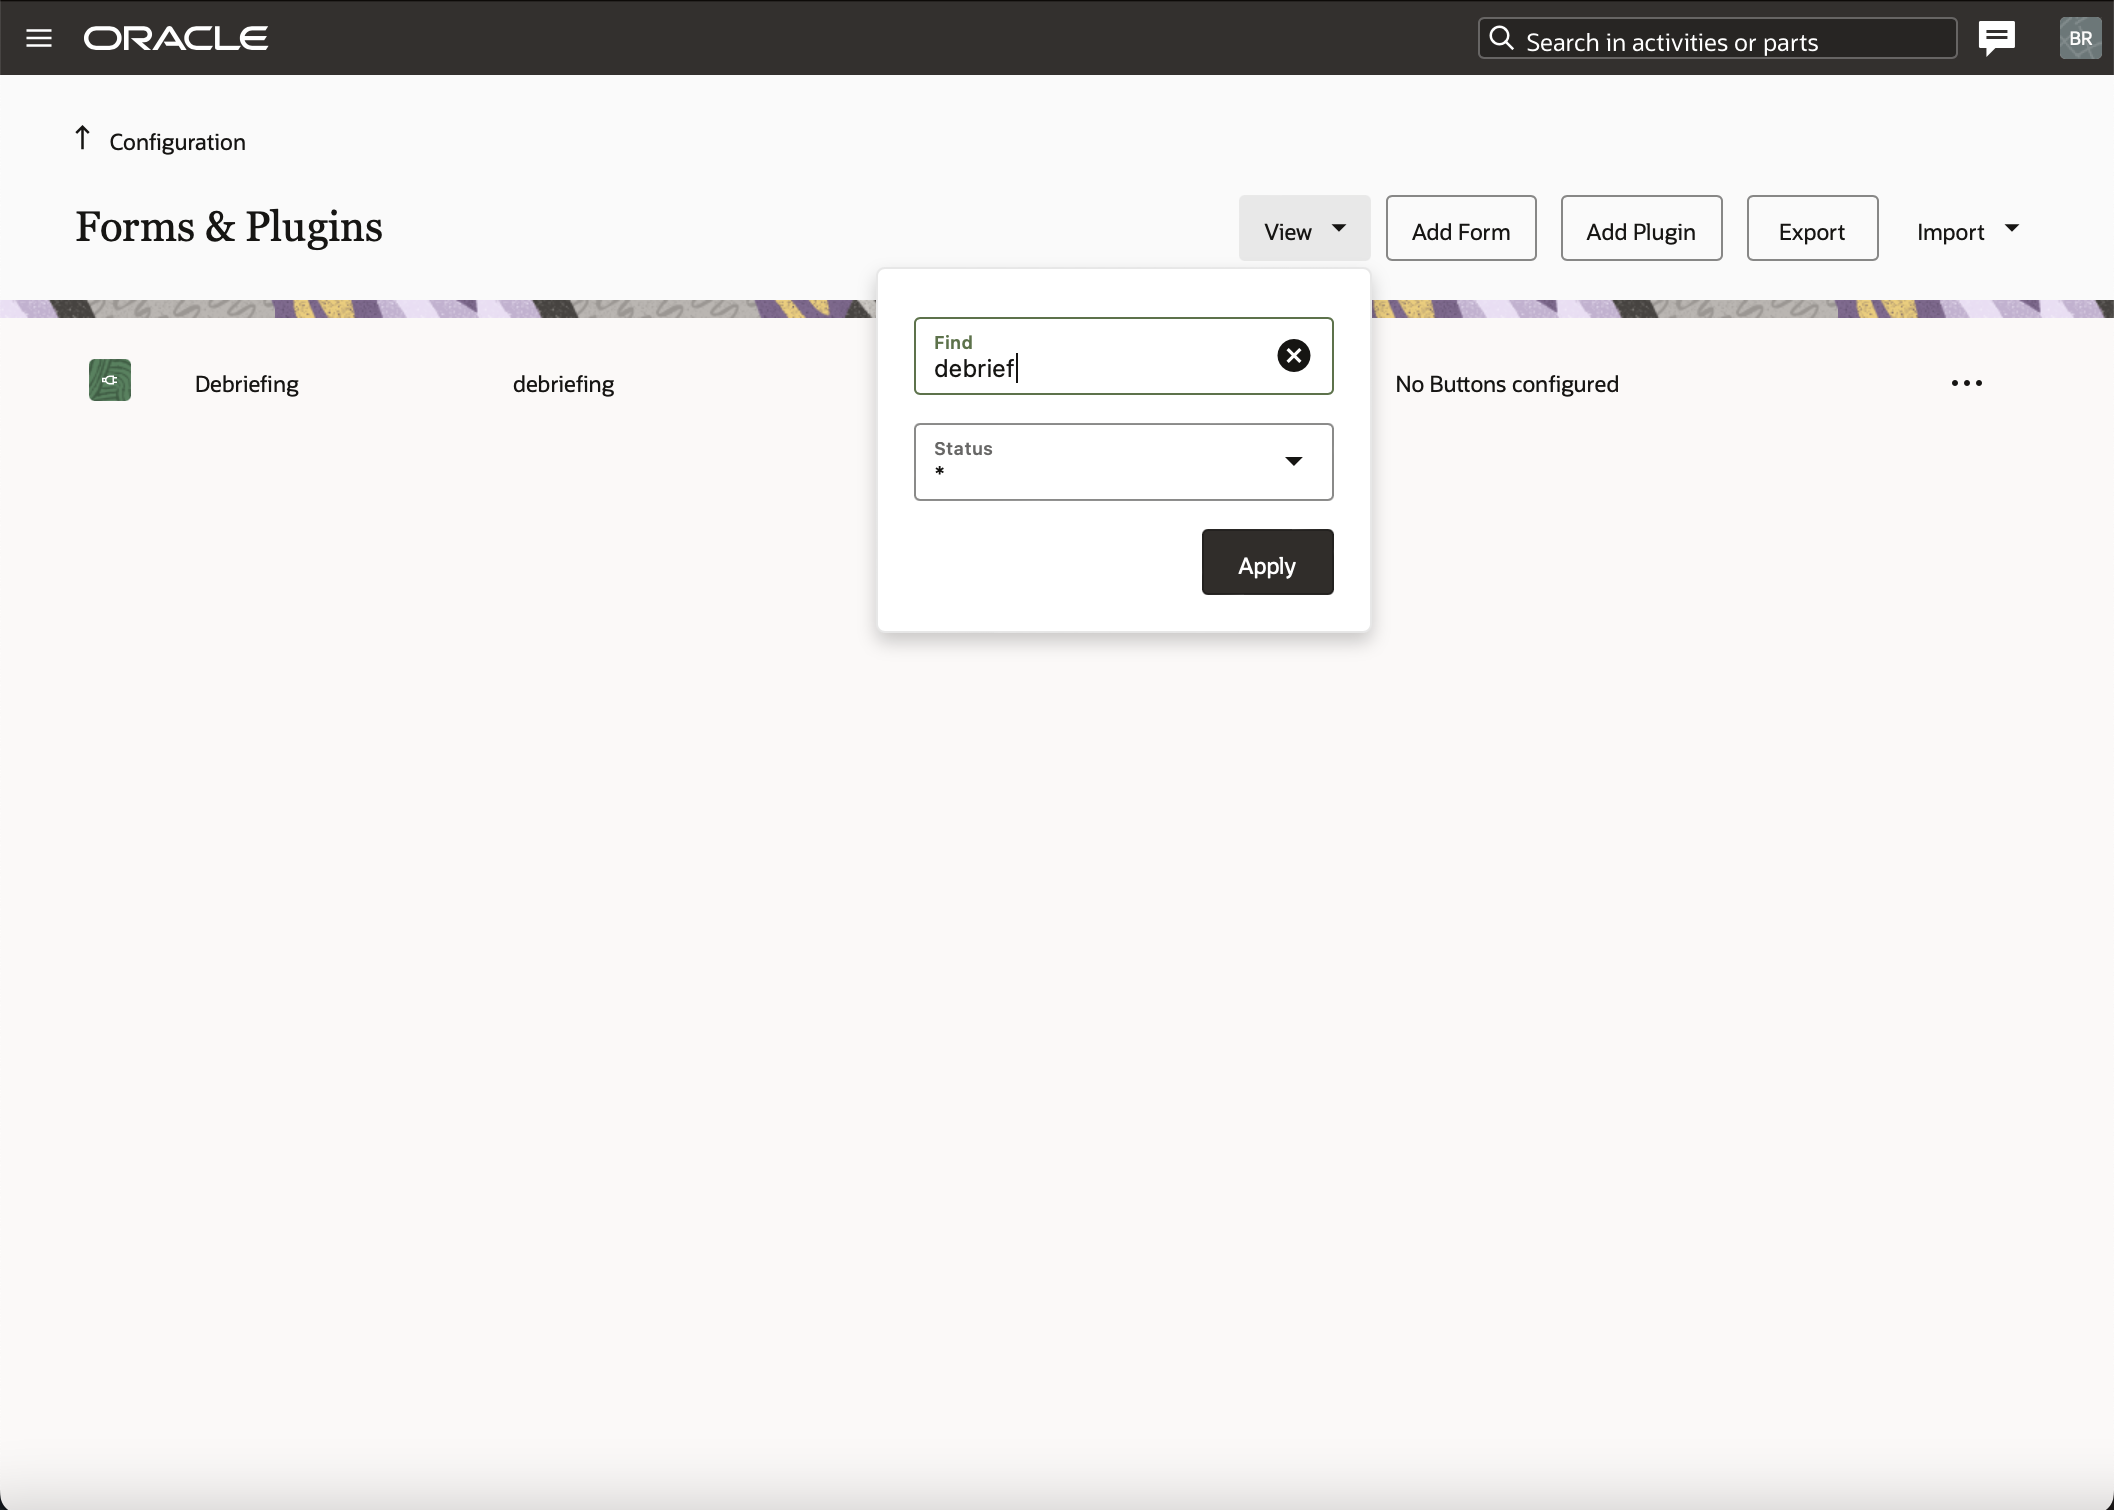Apply the filter settings
This screenshot has width=2114, height=1510.
(1266, 563)
